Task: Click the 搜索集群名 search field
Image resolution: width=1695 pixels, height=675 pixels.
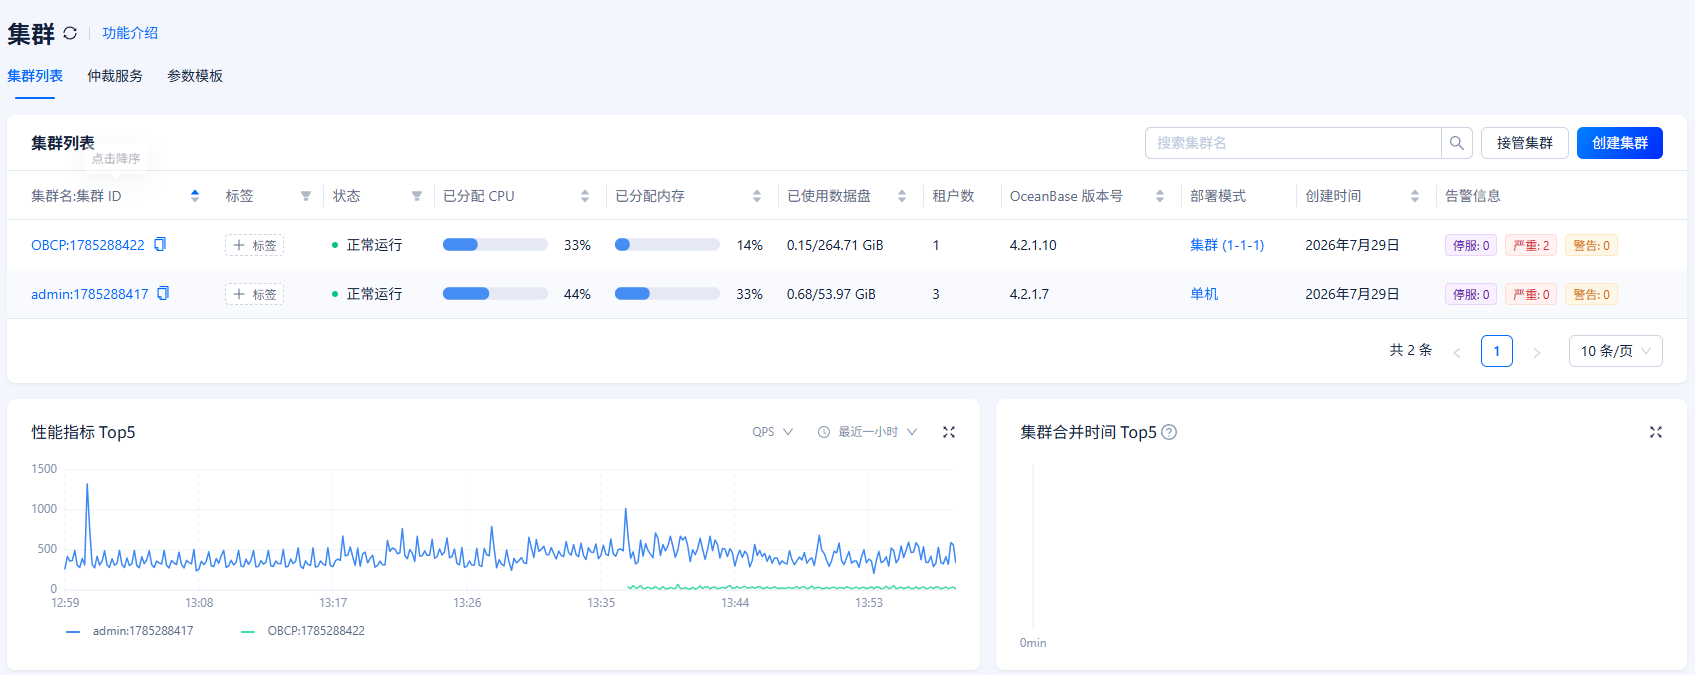Action: (x=1293, y=143)
